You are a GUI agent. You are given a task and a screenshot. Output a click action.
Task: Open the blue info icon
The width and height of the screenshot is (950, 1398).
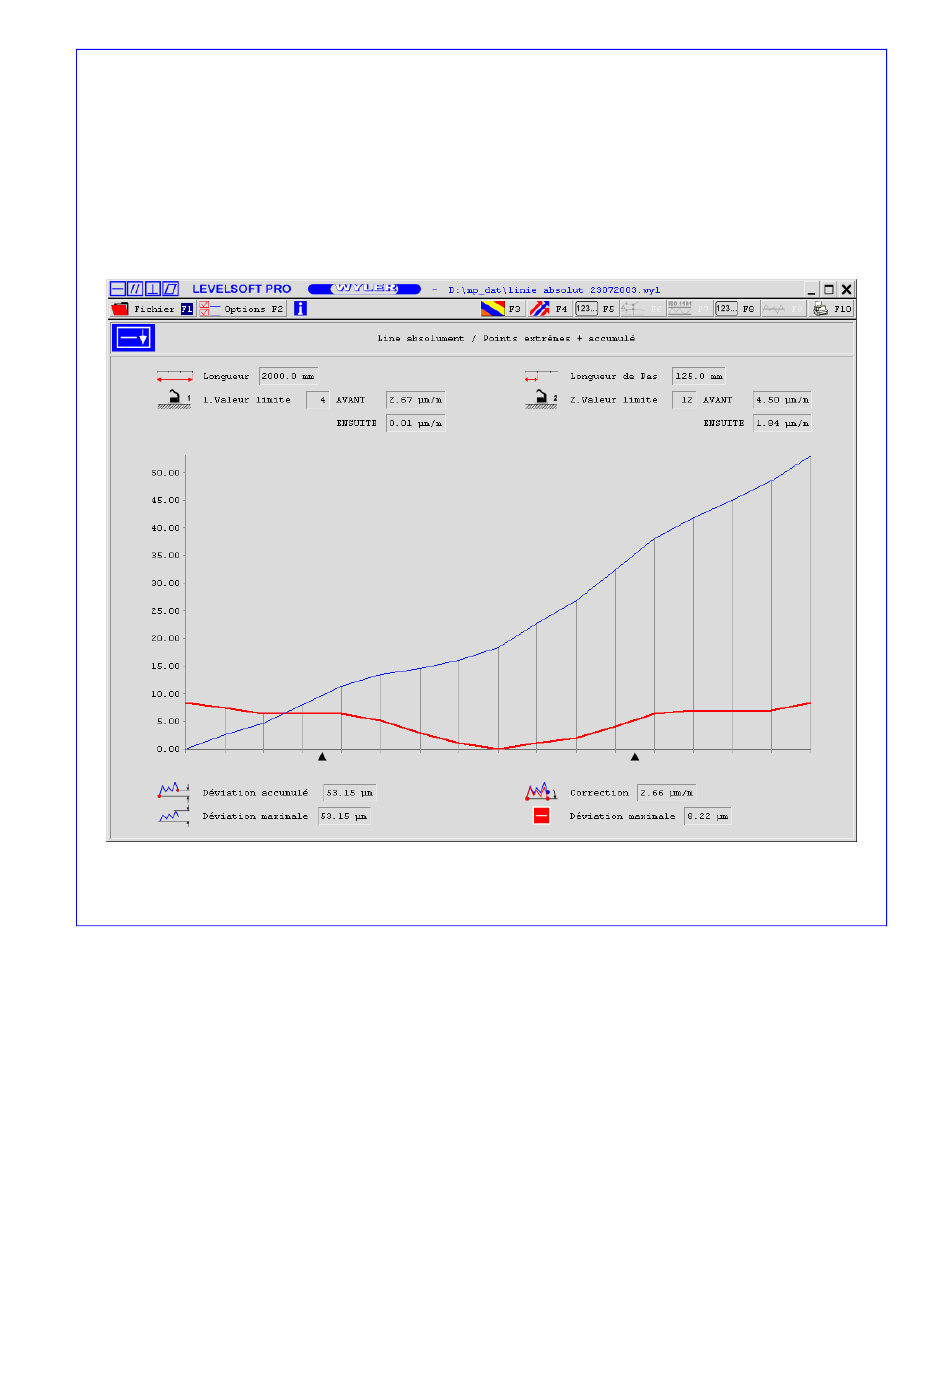point(300,309)
